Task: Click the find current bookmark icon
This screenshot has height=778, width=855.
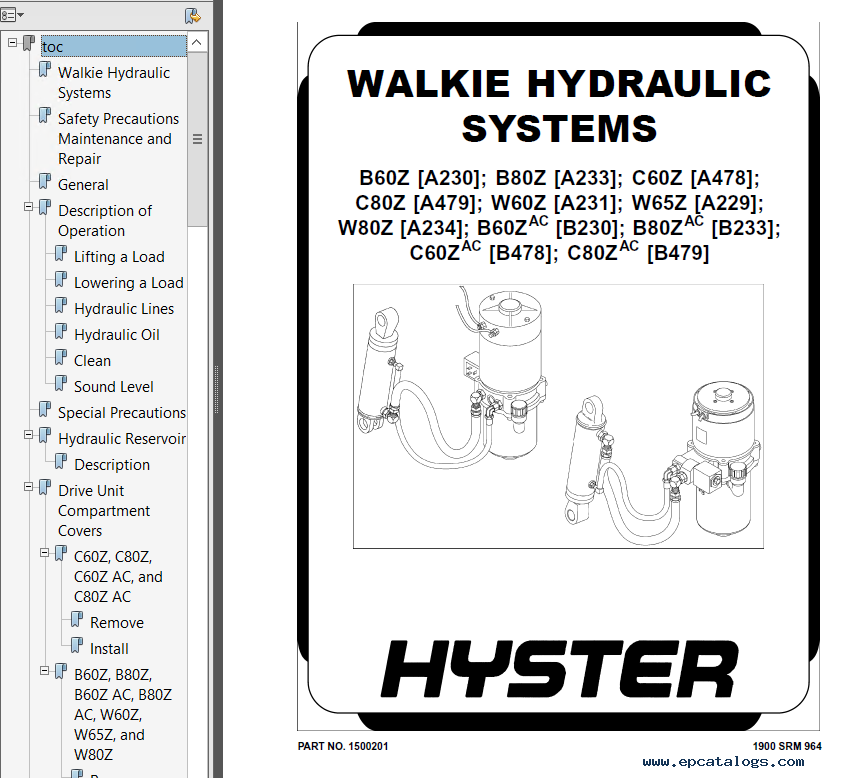Action: (192, 16)
